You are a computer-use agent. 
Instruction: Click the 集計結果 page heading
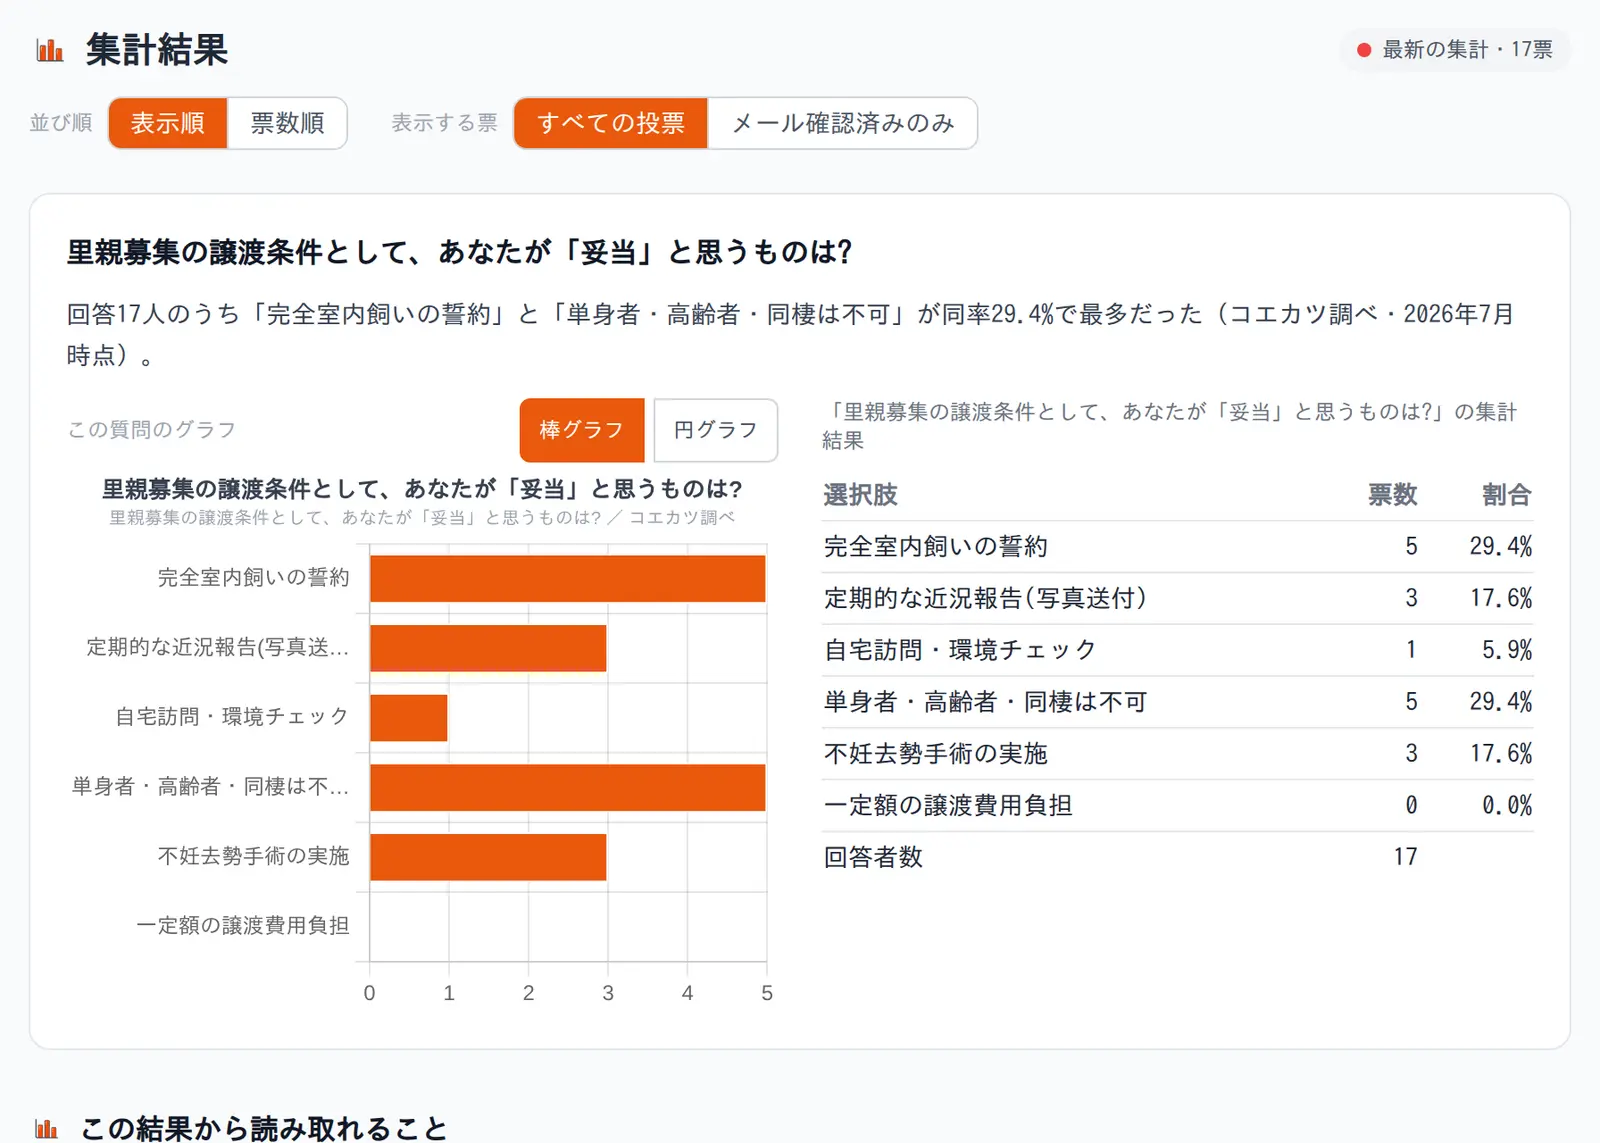157,50
